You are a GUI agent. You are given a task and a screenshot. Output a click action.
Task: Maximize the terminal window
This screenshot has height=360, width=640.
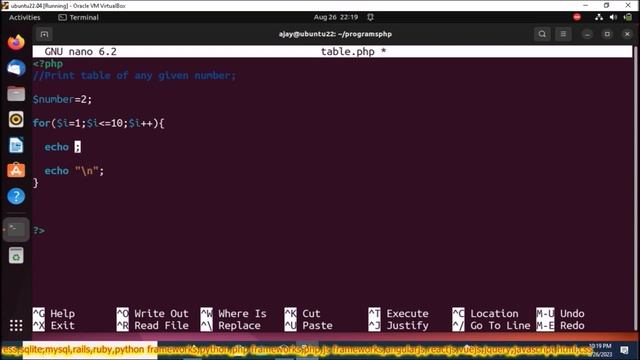[x=607, y=34]
